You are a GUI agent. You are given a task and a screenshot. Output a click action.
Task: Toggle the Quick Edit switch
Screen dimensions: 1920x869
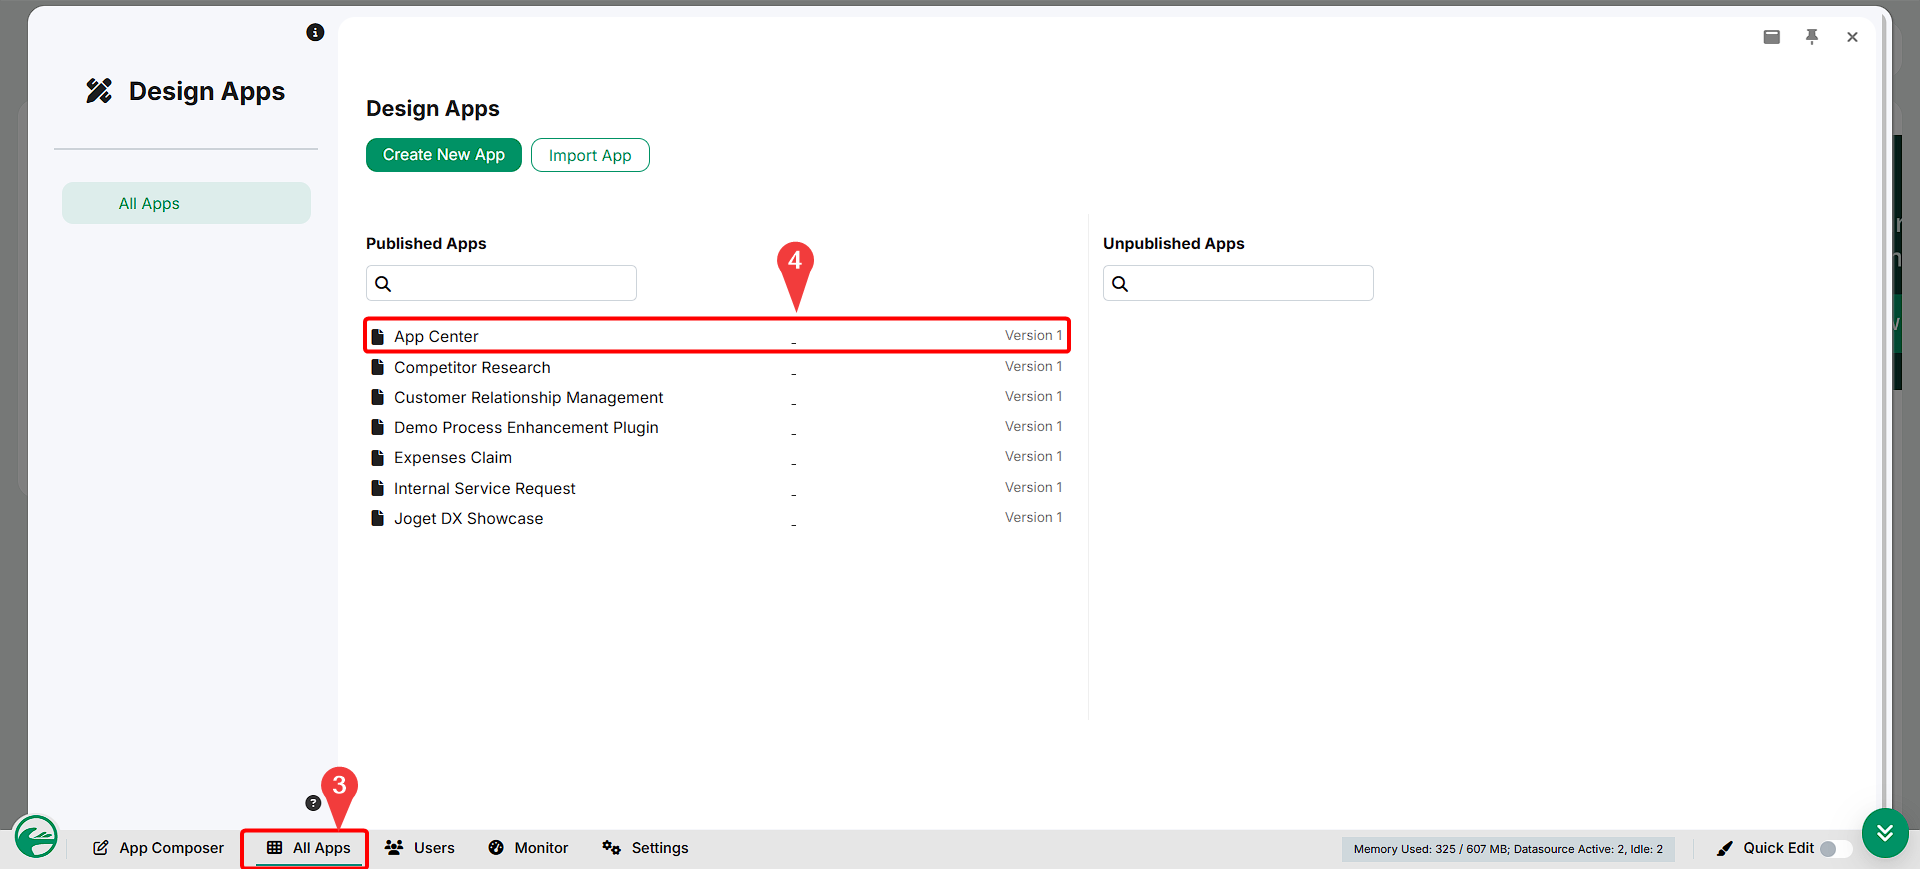1835,849
